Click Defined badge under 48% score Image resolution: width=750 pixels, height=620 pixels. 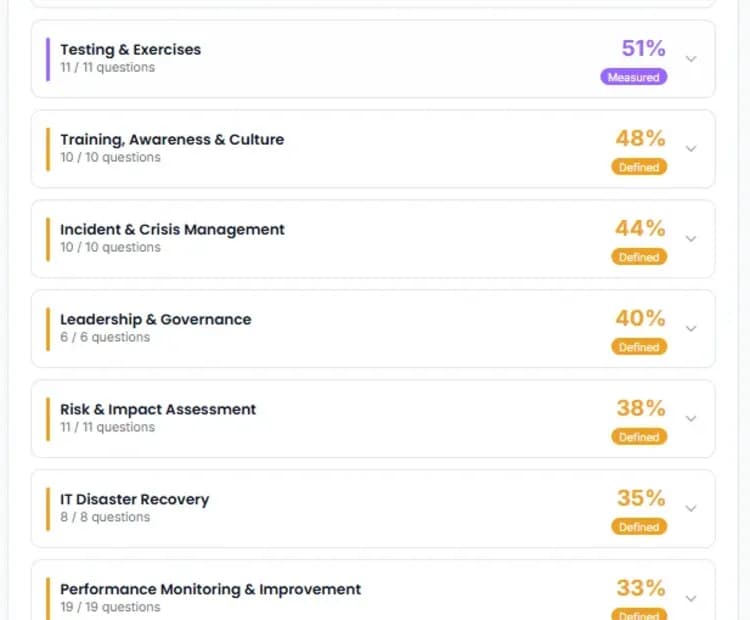click(x=639, y=167)
